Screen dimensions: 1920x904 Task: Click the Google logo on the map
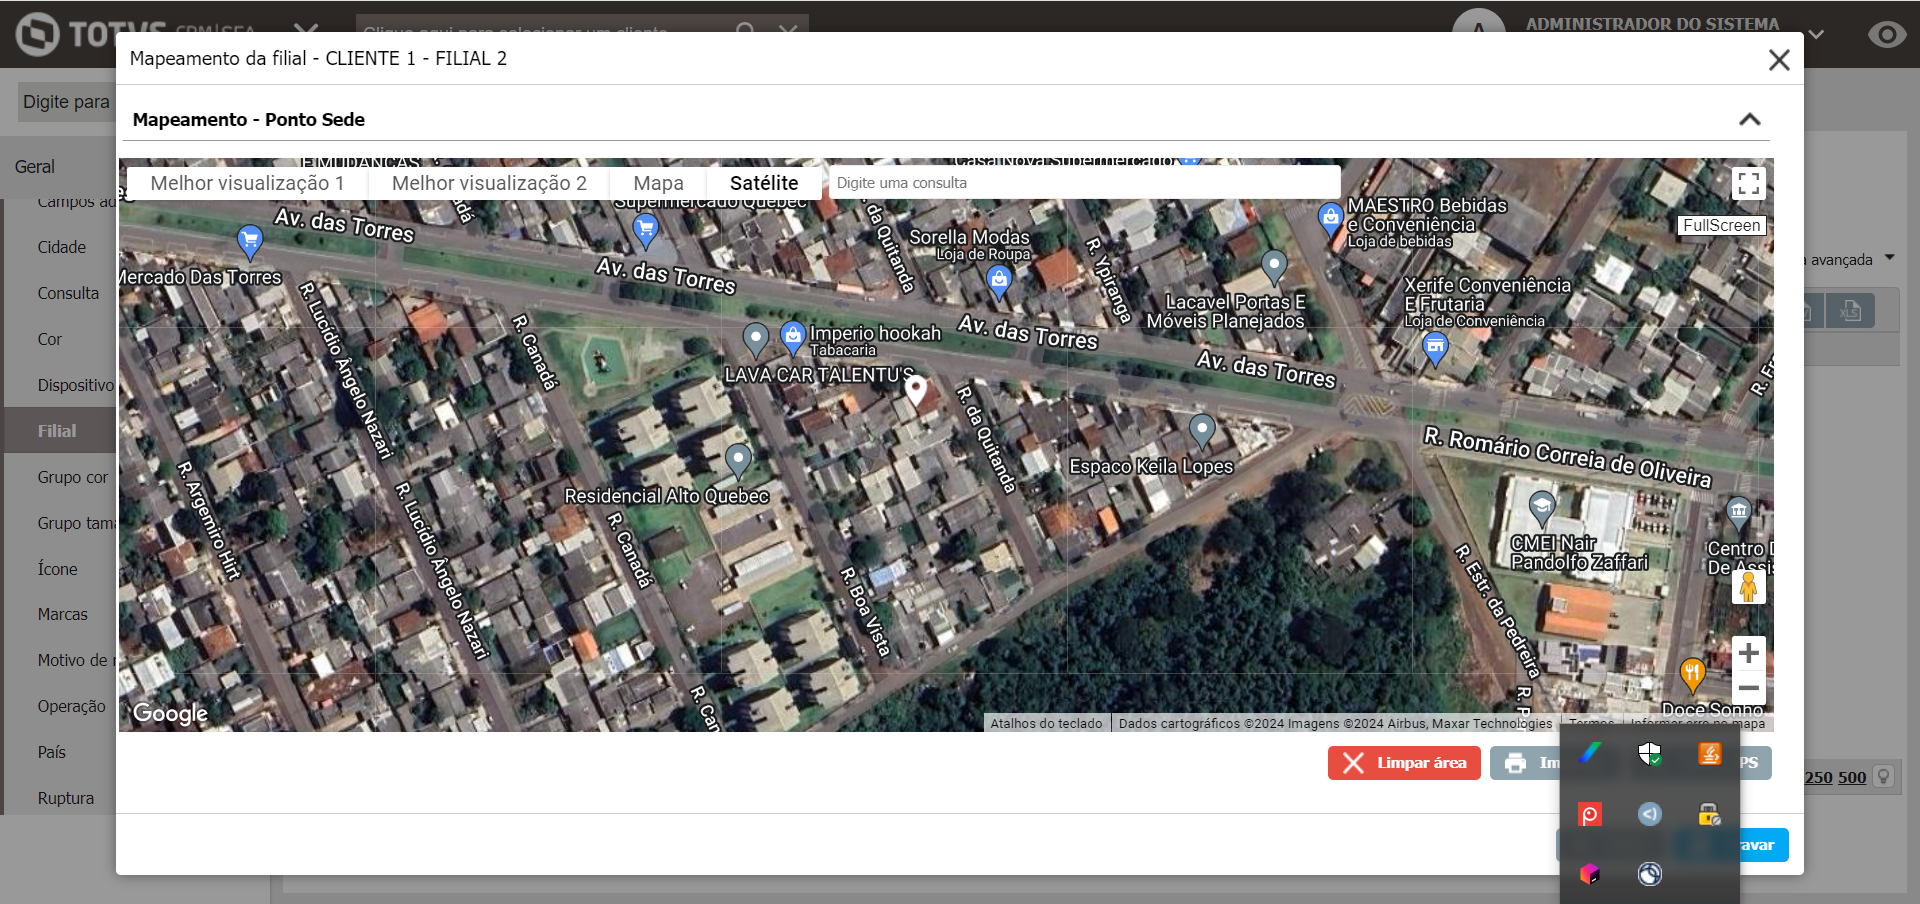[x=170, y=713]
